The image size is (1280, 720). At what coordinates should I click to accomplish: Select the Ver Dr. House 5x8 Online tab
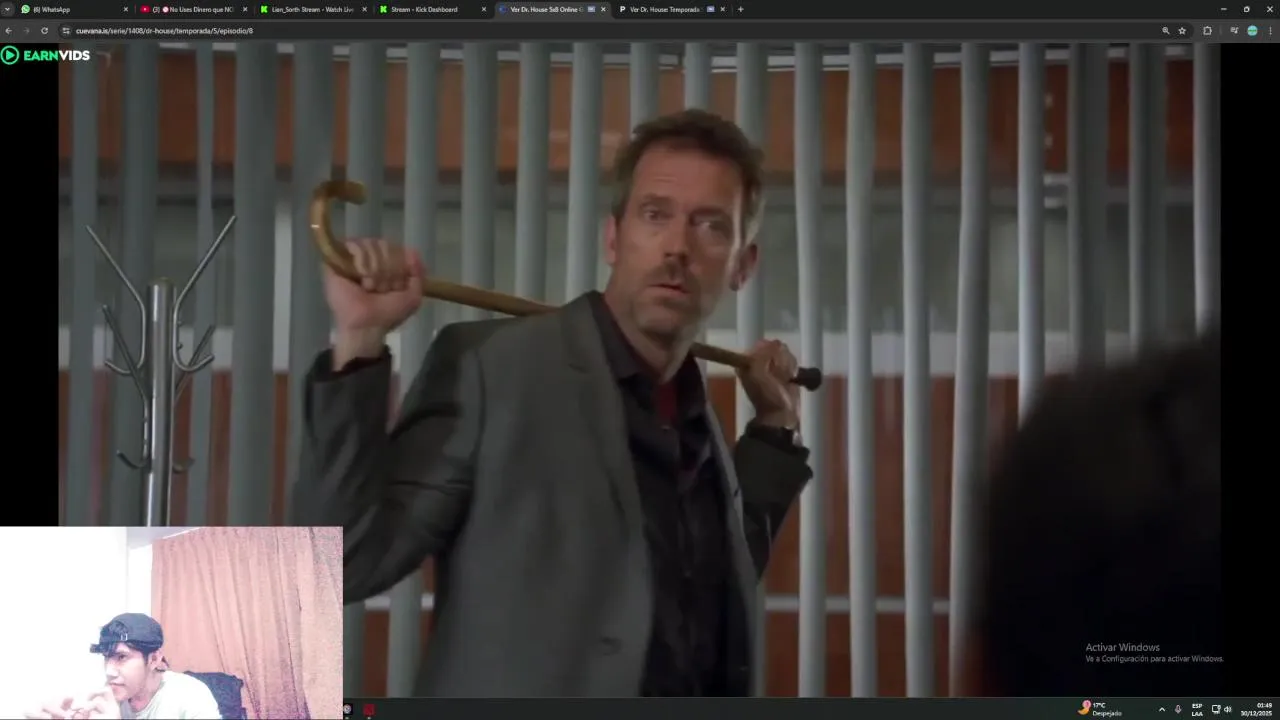coord(551,9)
